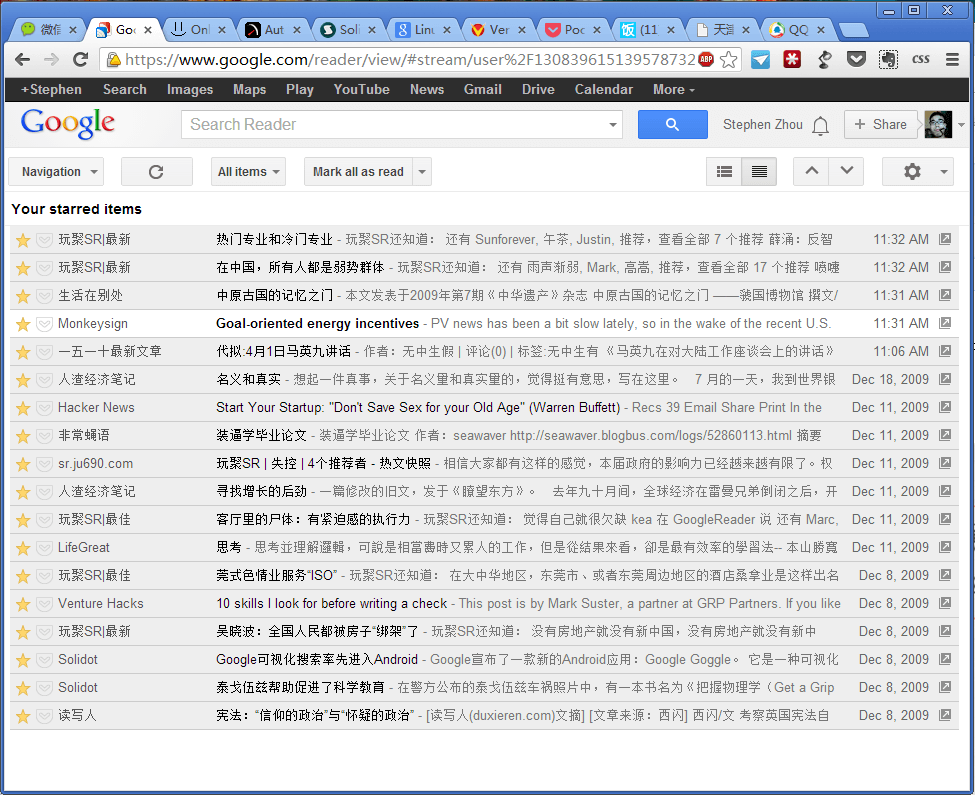The height and width of the screenshot is (795, 975).
Task: Expand Mark all as read arrow
Action: (422, 172)
